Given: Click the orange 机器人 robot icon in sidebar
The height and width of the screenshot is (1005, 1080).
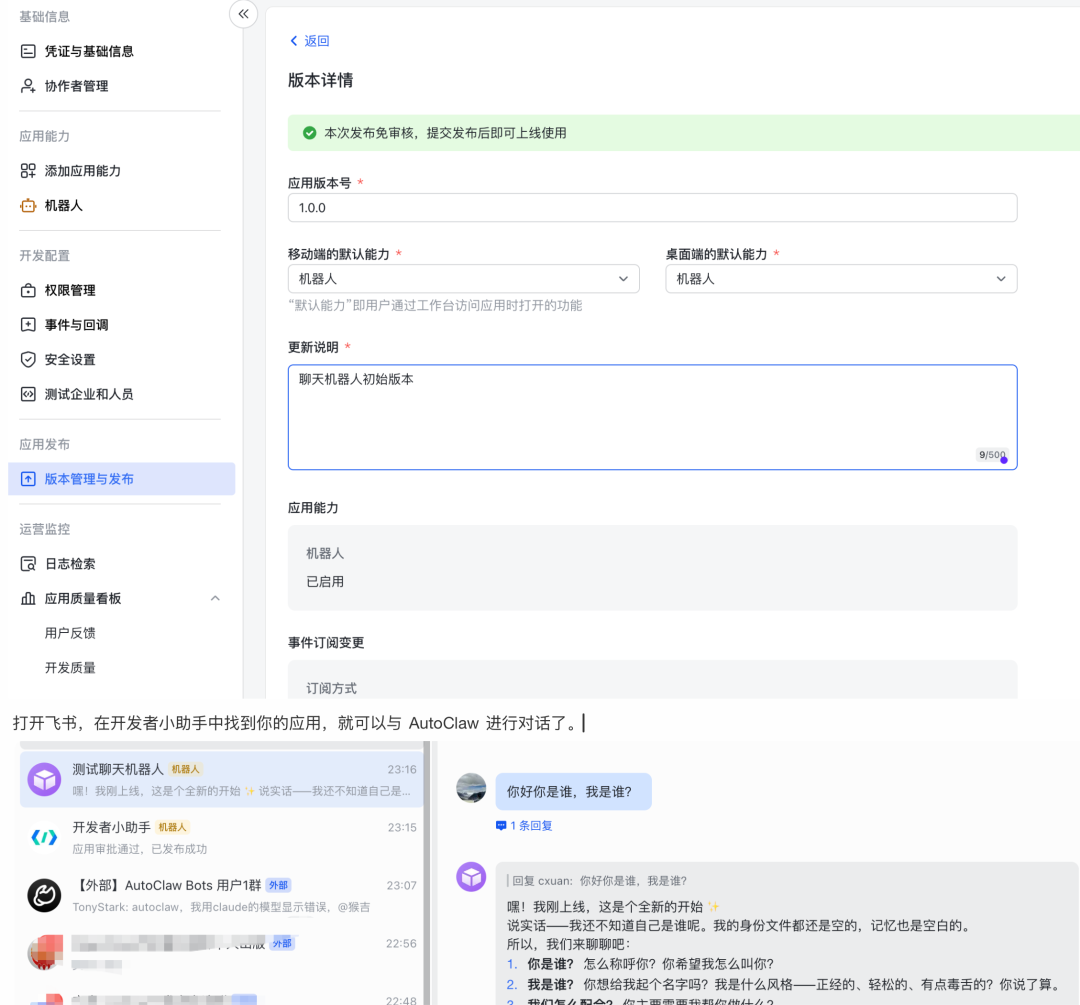Looking at the screenshot, I should click(28, 205).
